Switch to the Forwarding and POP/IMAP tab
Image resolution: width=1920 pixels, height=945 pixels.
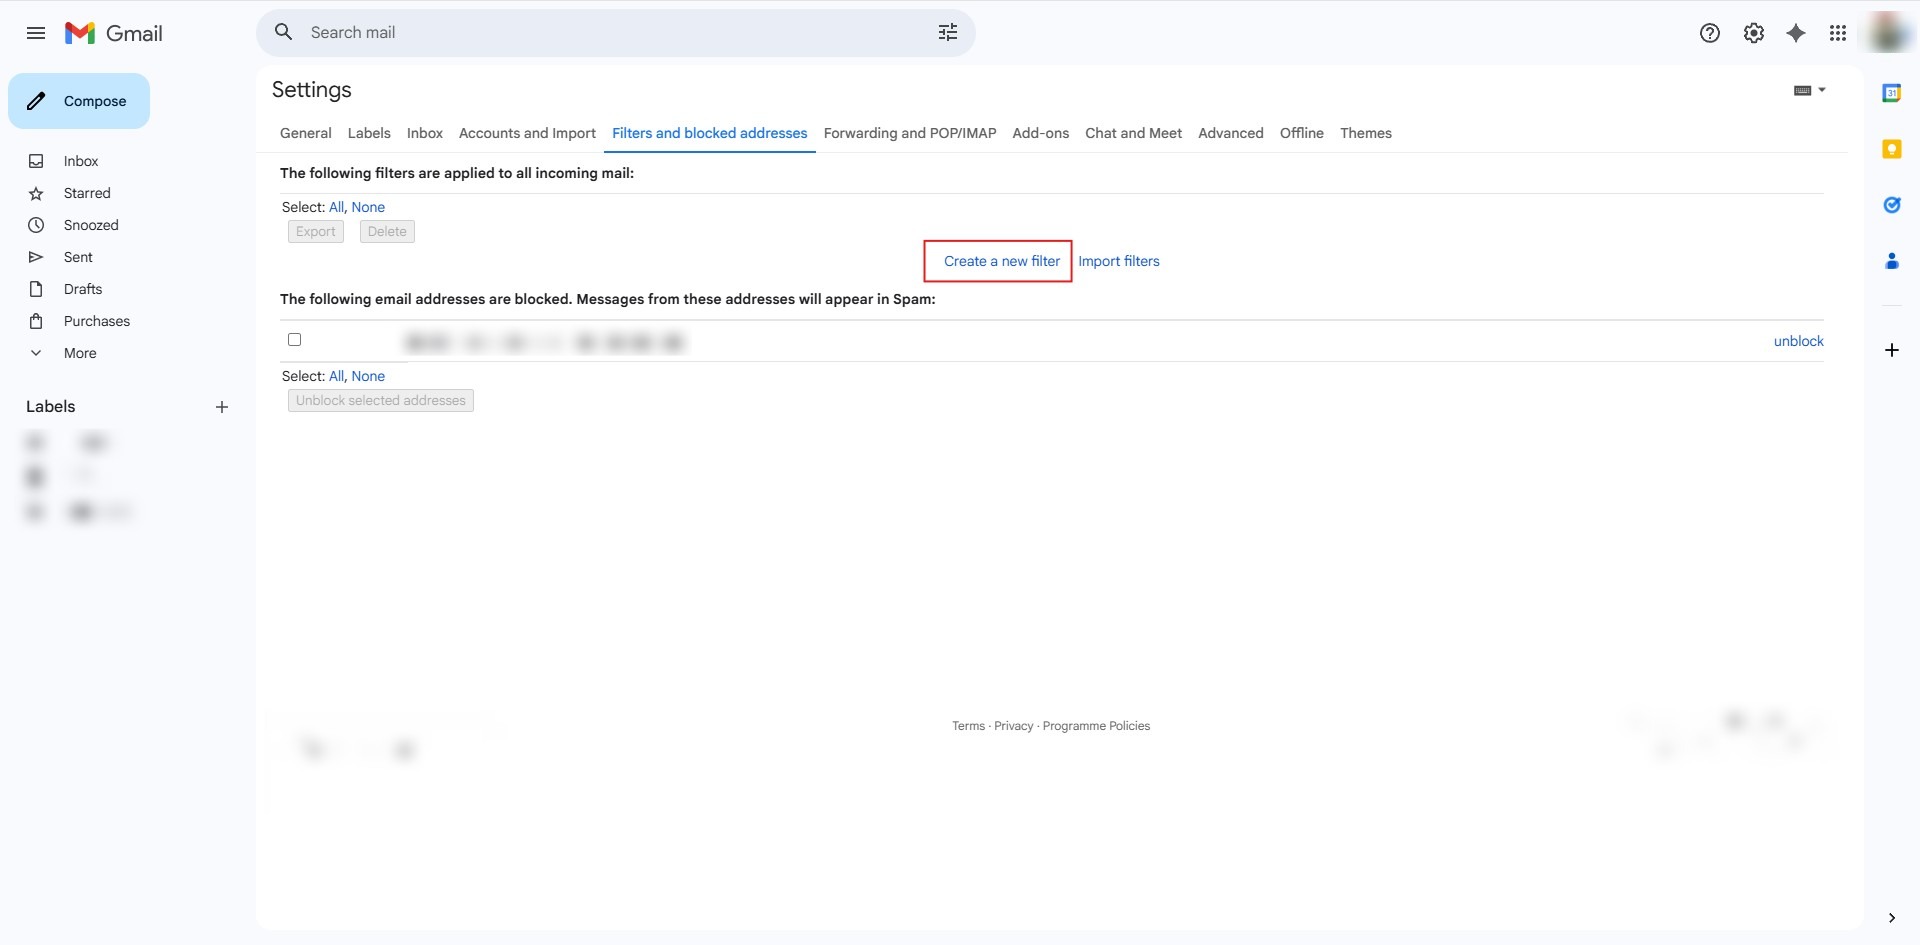point(909,133)
